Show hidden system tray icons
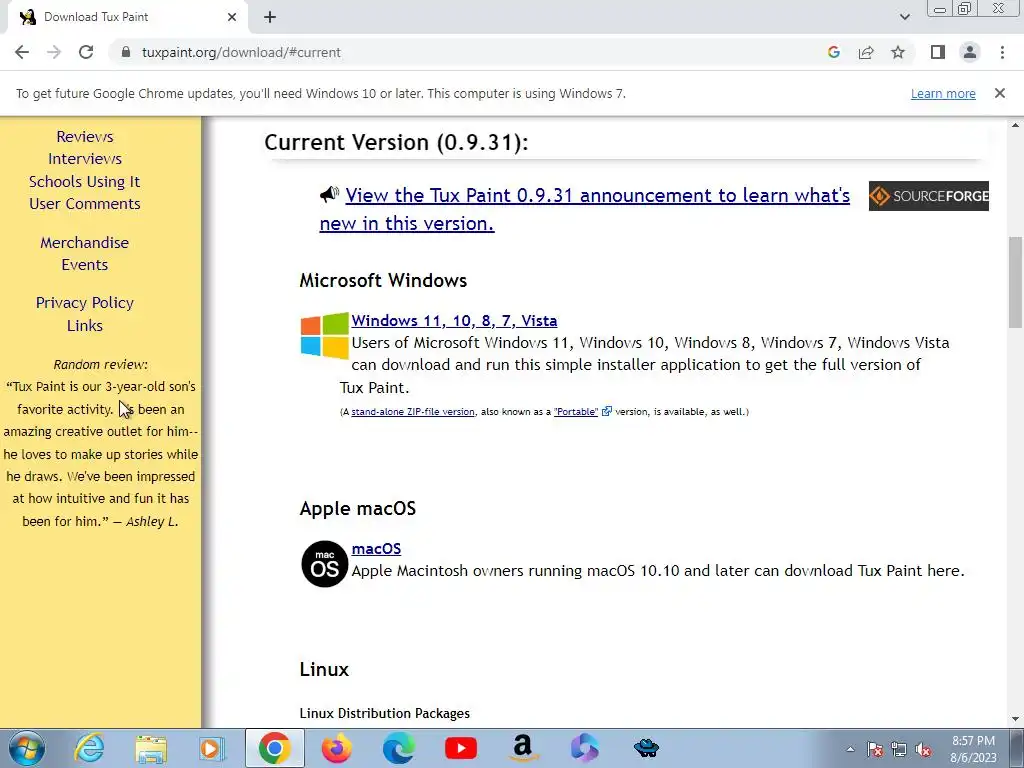 pyautogui.click(x=850, y=749)
